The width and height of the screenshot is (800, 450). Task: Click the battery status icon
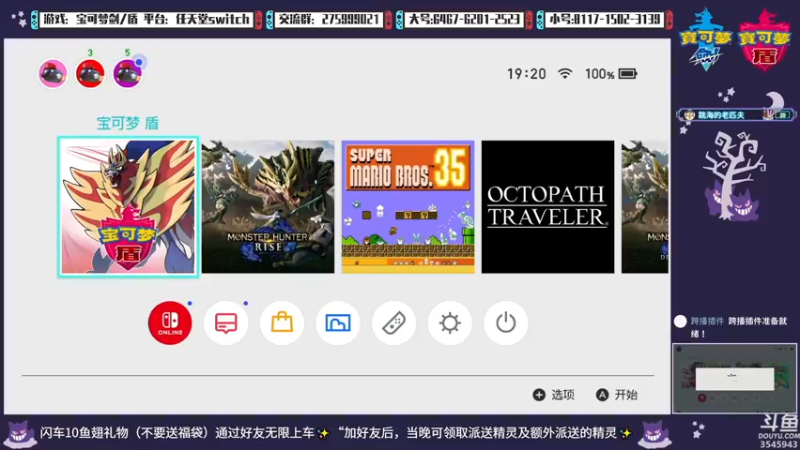[628, 74]
